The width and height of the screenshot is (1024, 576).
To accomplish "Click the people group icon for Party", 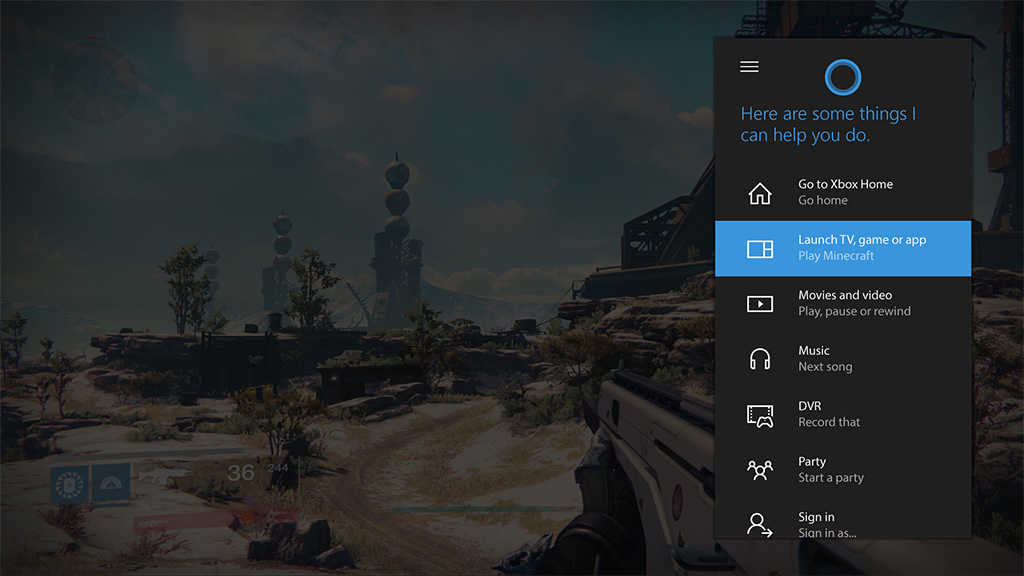I will click(760, 470).
